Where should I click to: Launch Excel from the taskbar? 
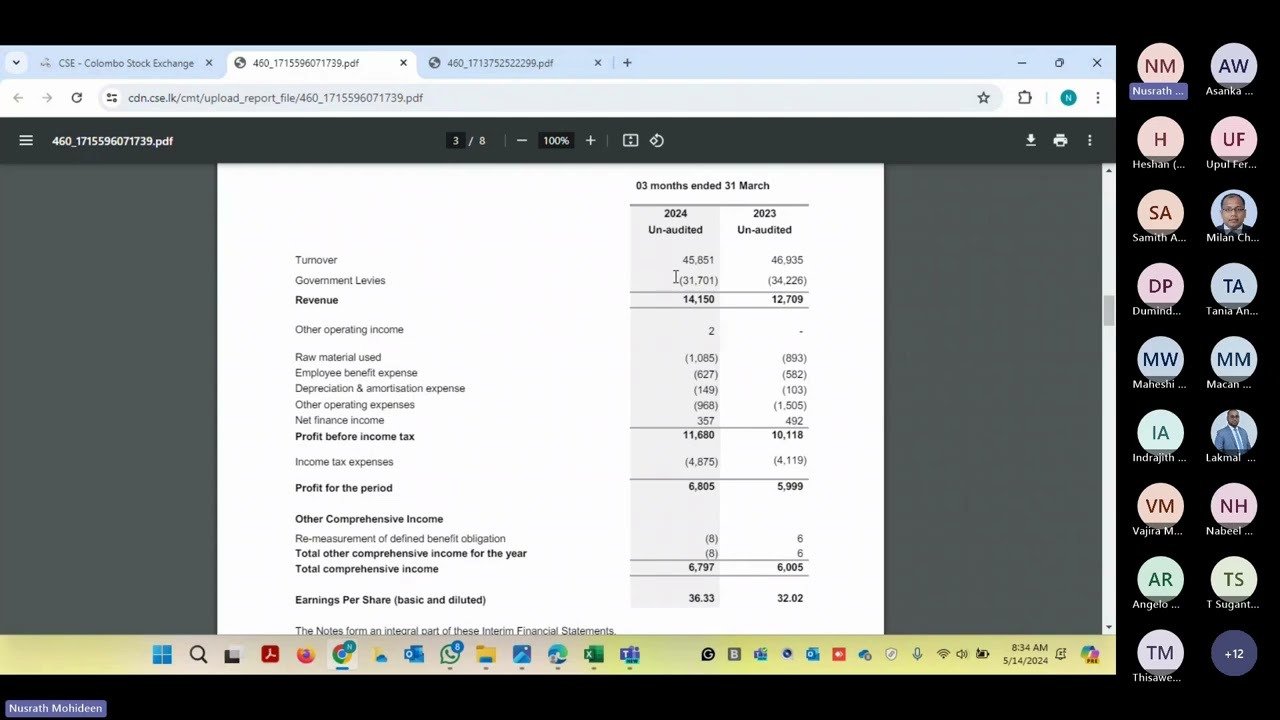[x=593, y=654]
